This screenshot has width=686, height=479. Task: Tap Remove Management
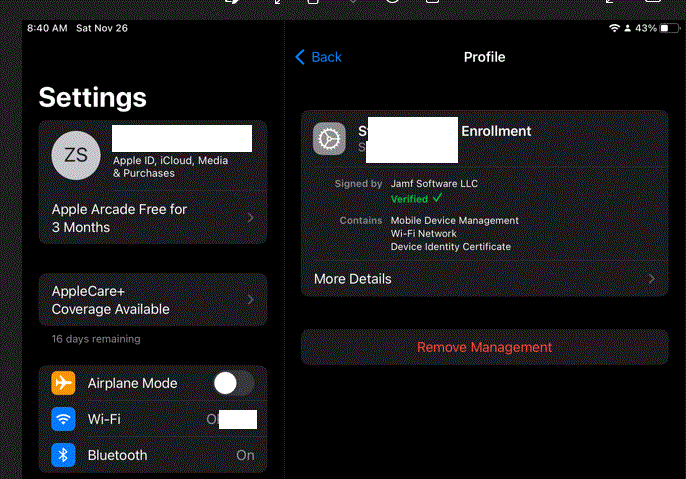pos(484,347)
